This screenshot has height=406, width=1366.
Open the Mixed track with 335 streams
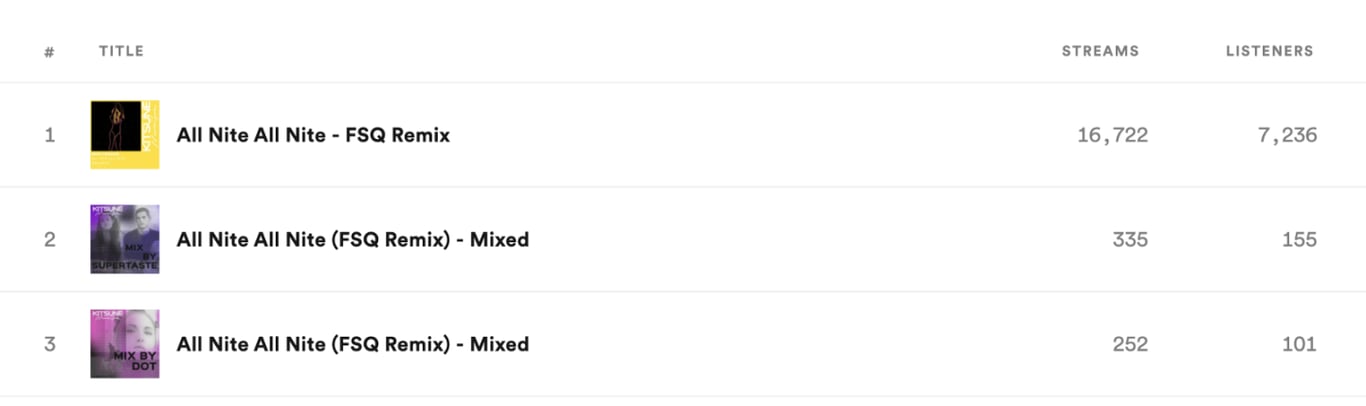pos(353,240)
